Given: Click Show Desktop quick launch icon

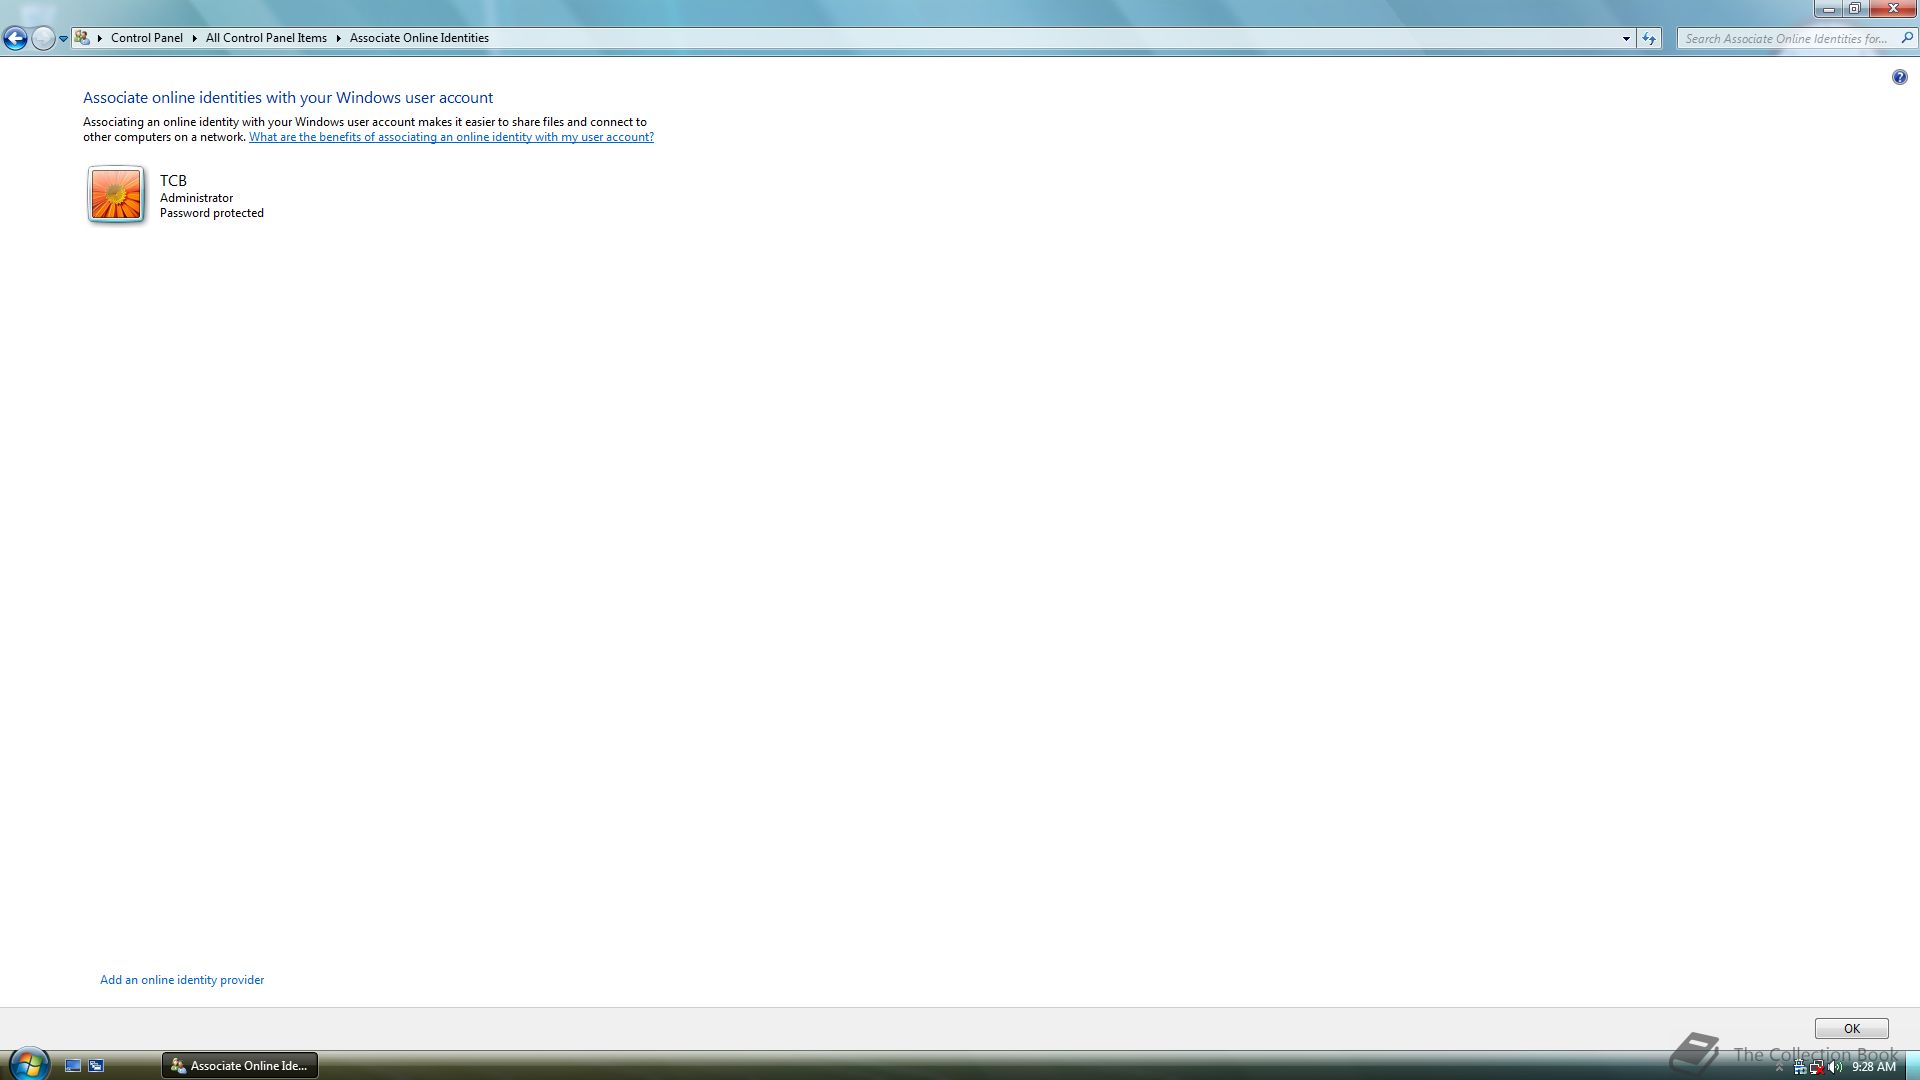Looking at the screenshot, I should coord(73,1066).
